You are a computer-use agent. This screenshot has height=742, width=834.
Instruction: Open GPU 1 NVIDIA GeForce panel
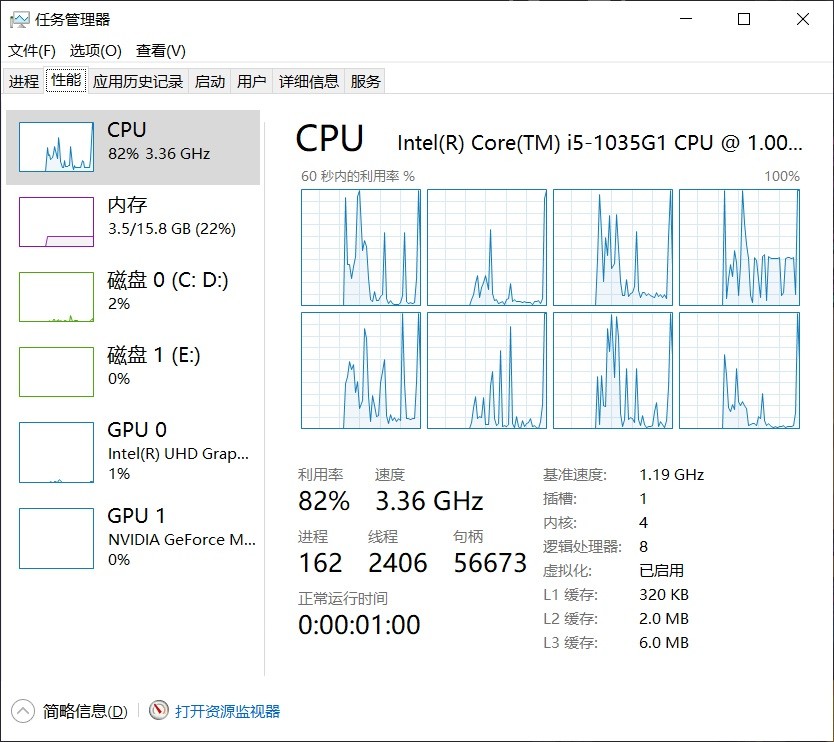coord(133,538)
